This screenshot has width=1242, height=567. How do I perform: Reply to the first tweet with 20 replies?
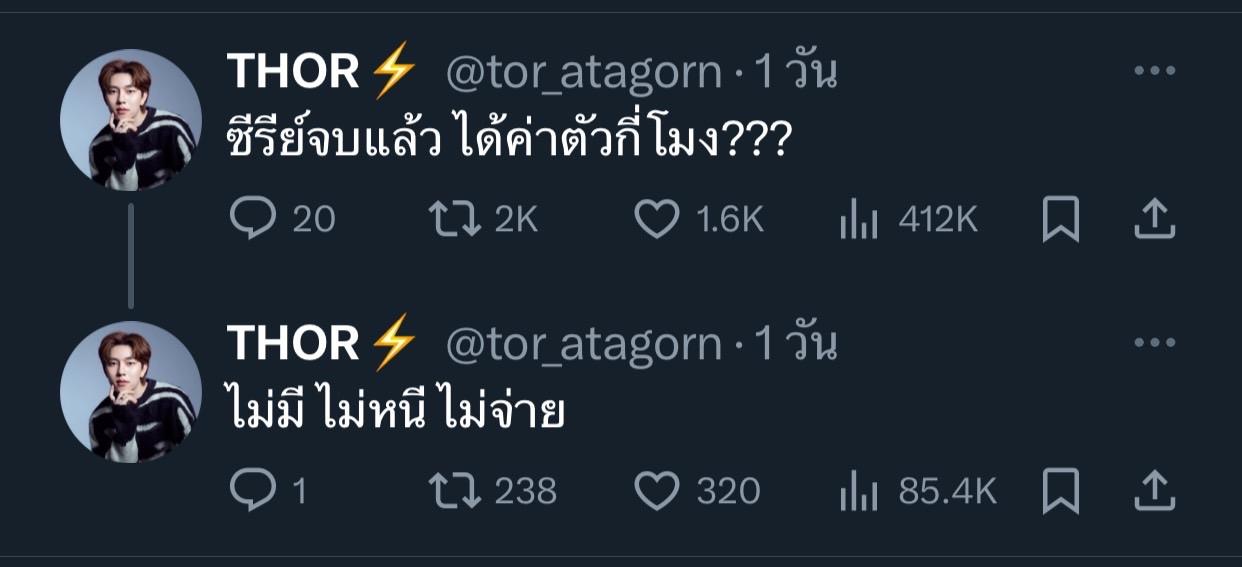point(251,220)
